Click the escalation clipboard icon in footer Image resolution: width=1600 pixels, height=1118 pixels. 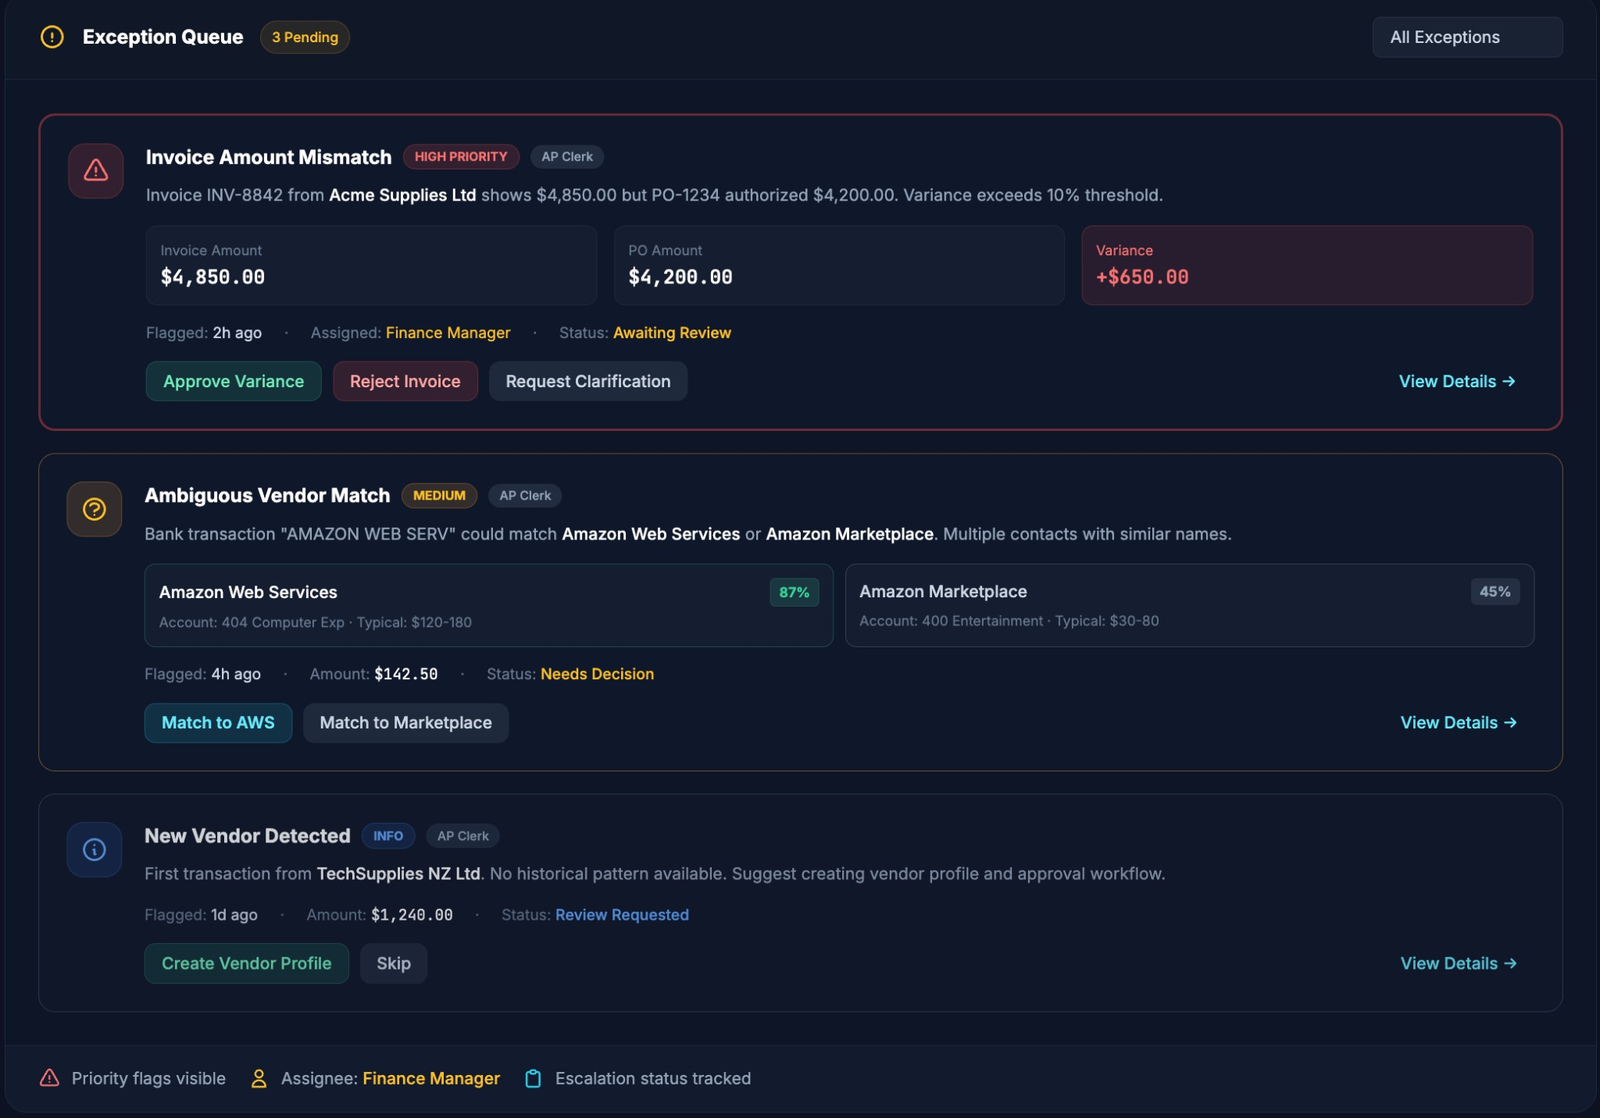tap(531, 1078)
